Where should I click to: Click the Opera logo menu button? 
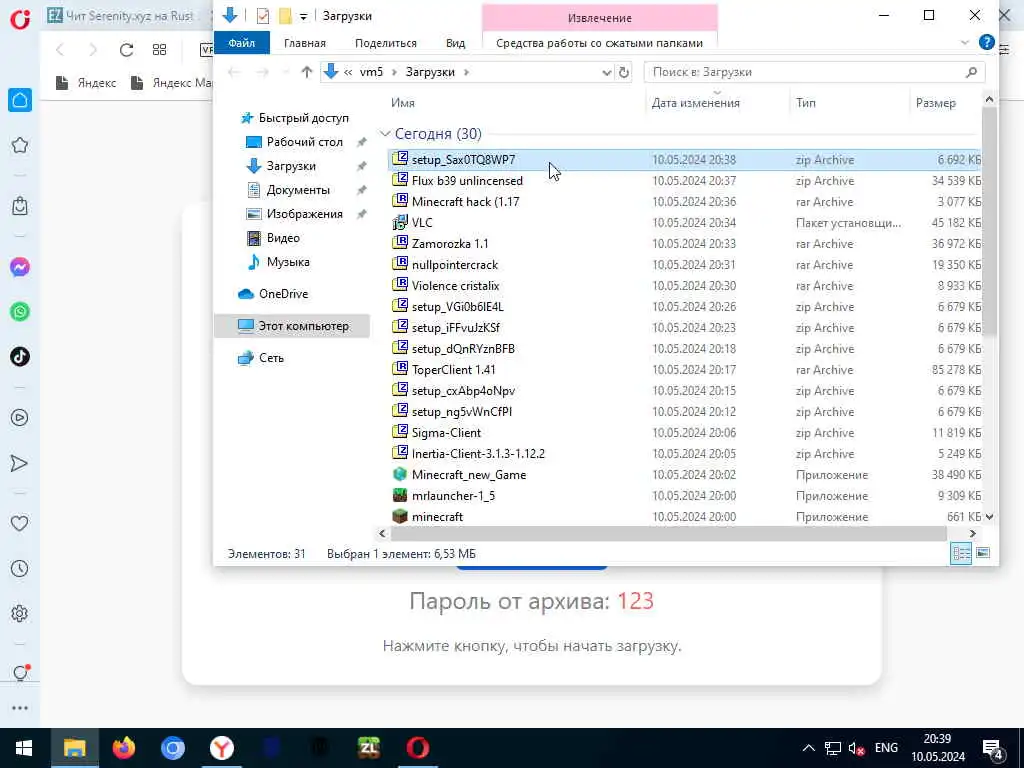pyautogui.click(x=20, y=19)
